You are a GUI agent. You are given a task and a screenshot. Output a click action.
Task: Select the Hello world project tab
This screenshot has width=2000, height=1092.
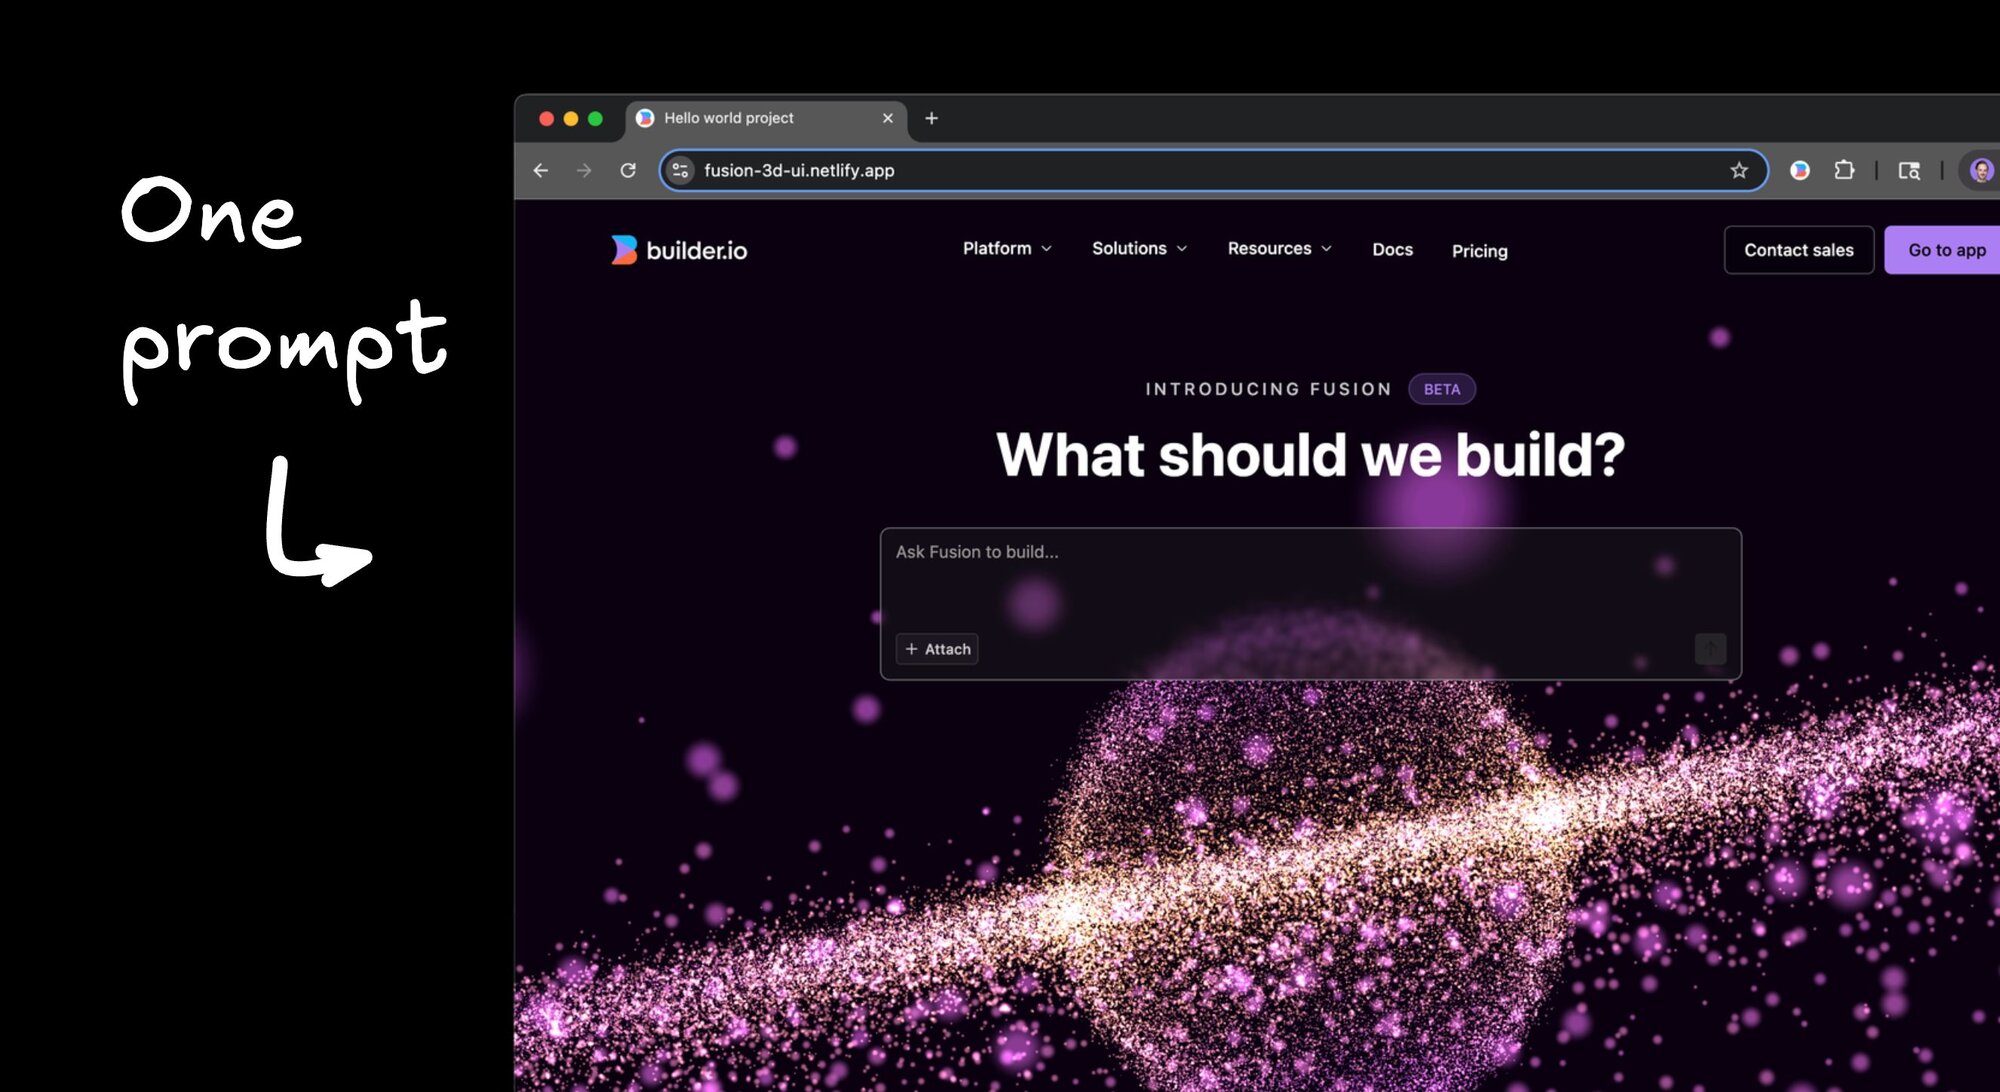pyautogui.click(x=766, y=119)
